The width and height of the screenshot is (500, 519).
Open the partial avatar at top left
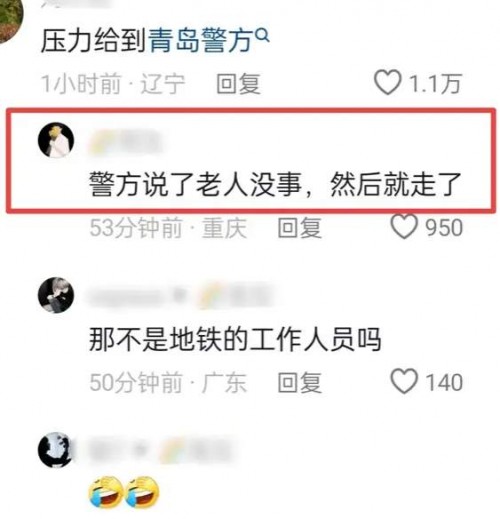click(x=10, y=20)
